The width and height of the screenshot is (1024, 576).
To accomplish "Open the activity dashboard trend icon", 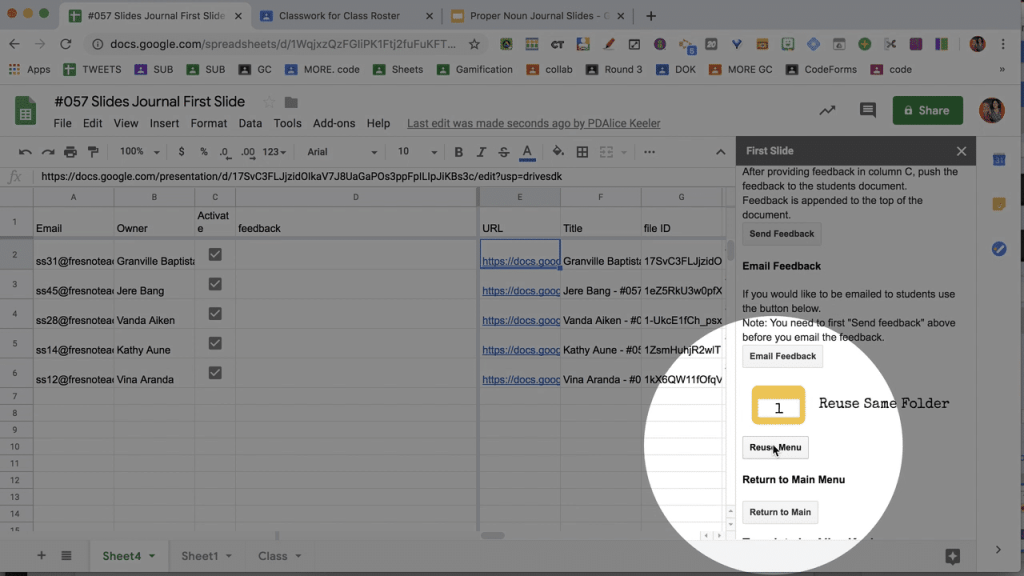I will (x=827, y=110).
